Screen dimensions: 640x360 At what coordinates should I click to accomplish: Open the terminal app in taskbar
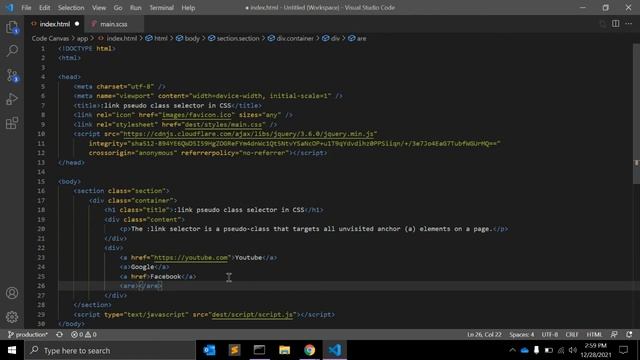(x=259, y=350)
